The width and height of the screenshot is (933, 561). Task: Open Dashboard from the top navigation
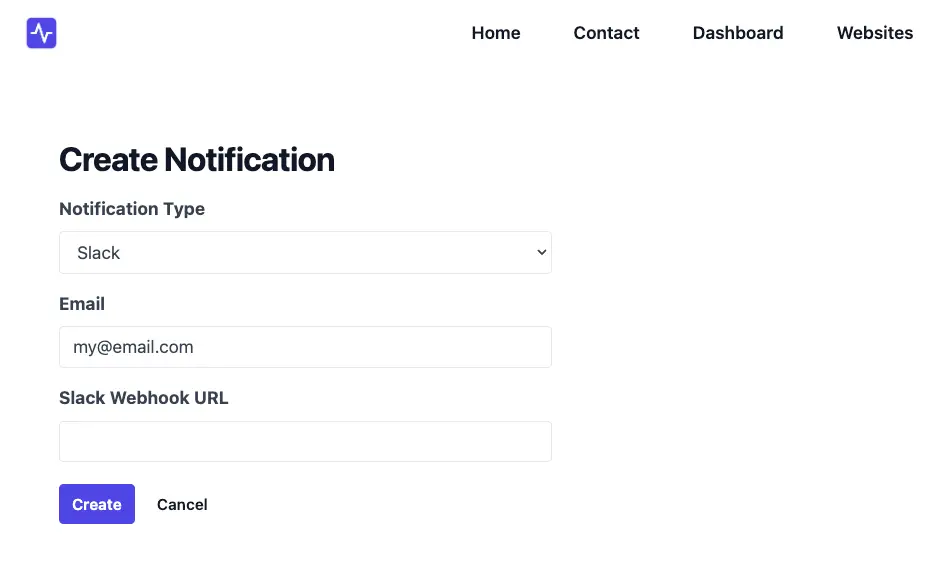click(738, 33)
